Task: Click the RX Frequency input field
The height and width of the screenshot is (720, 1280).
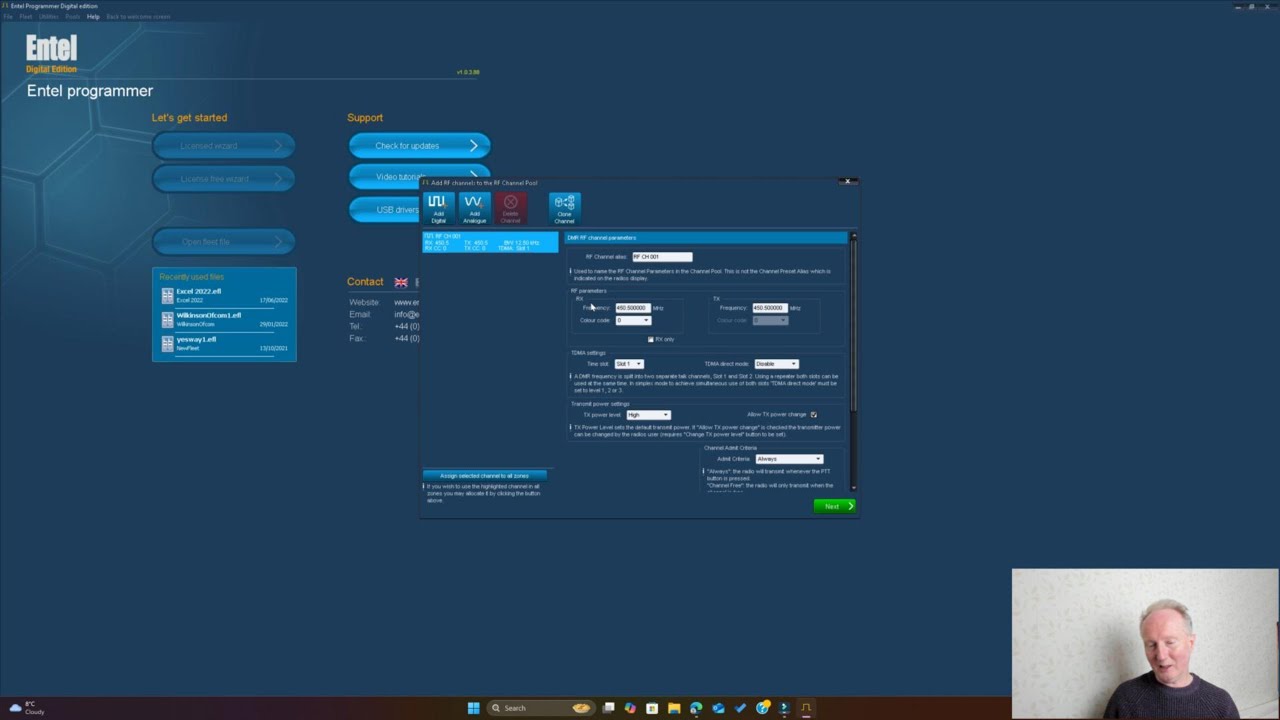Action: (632, 308)
